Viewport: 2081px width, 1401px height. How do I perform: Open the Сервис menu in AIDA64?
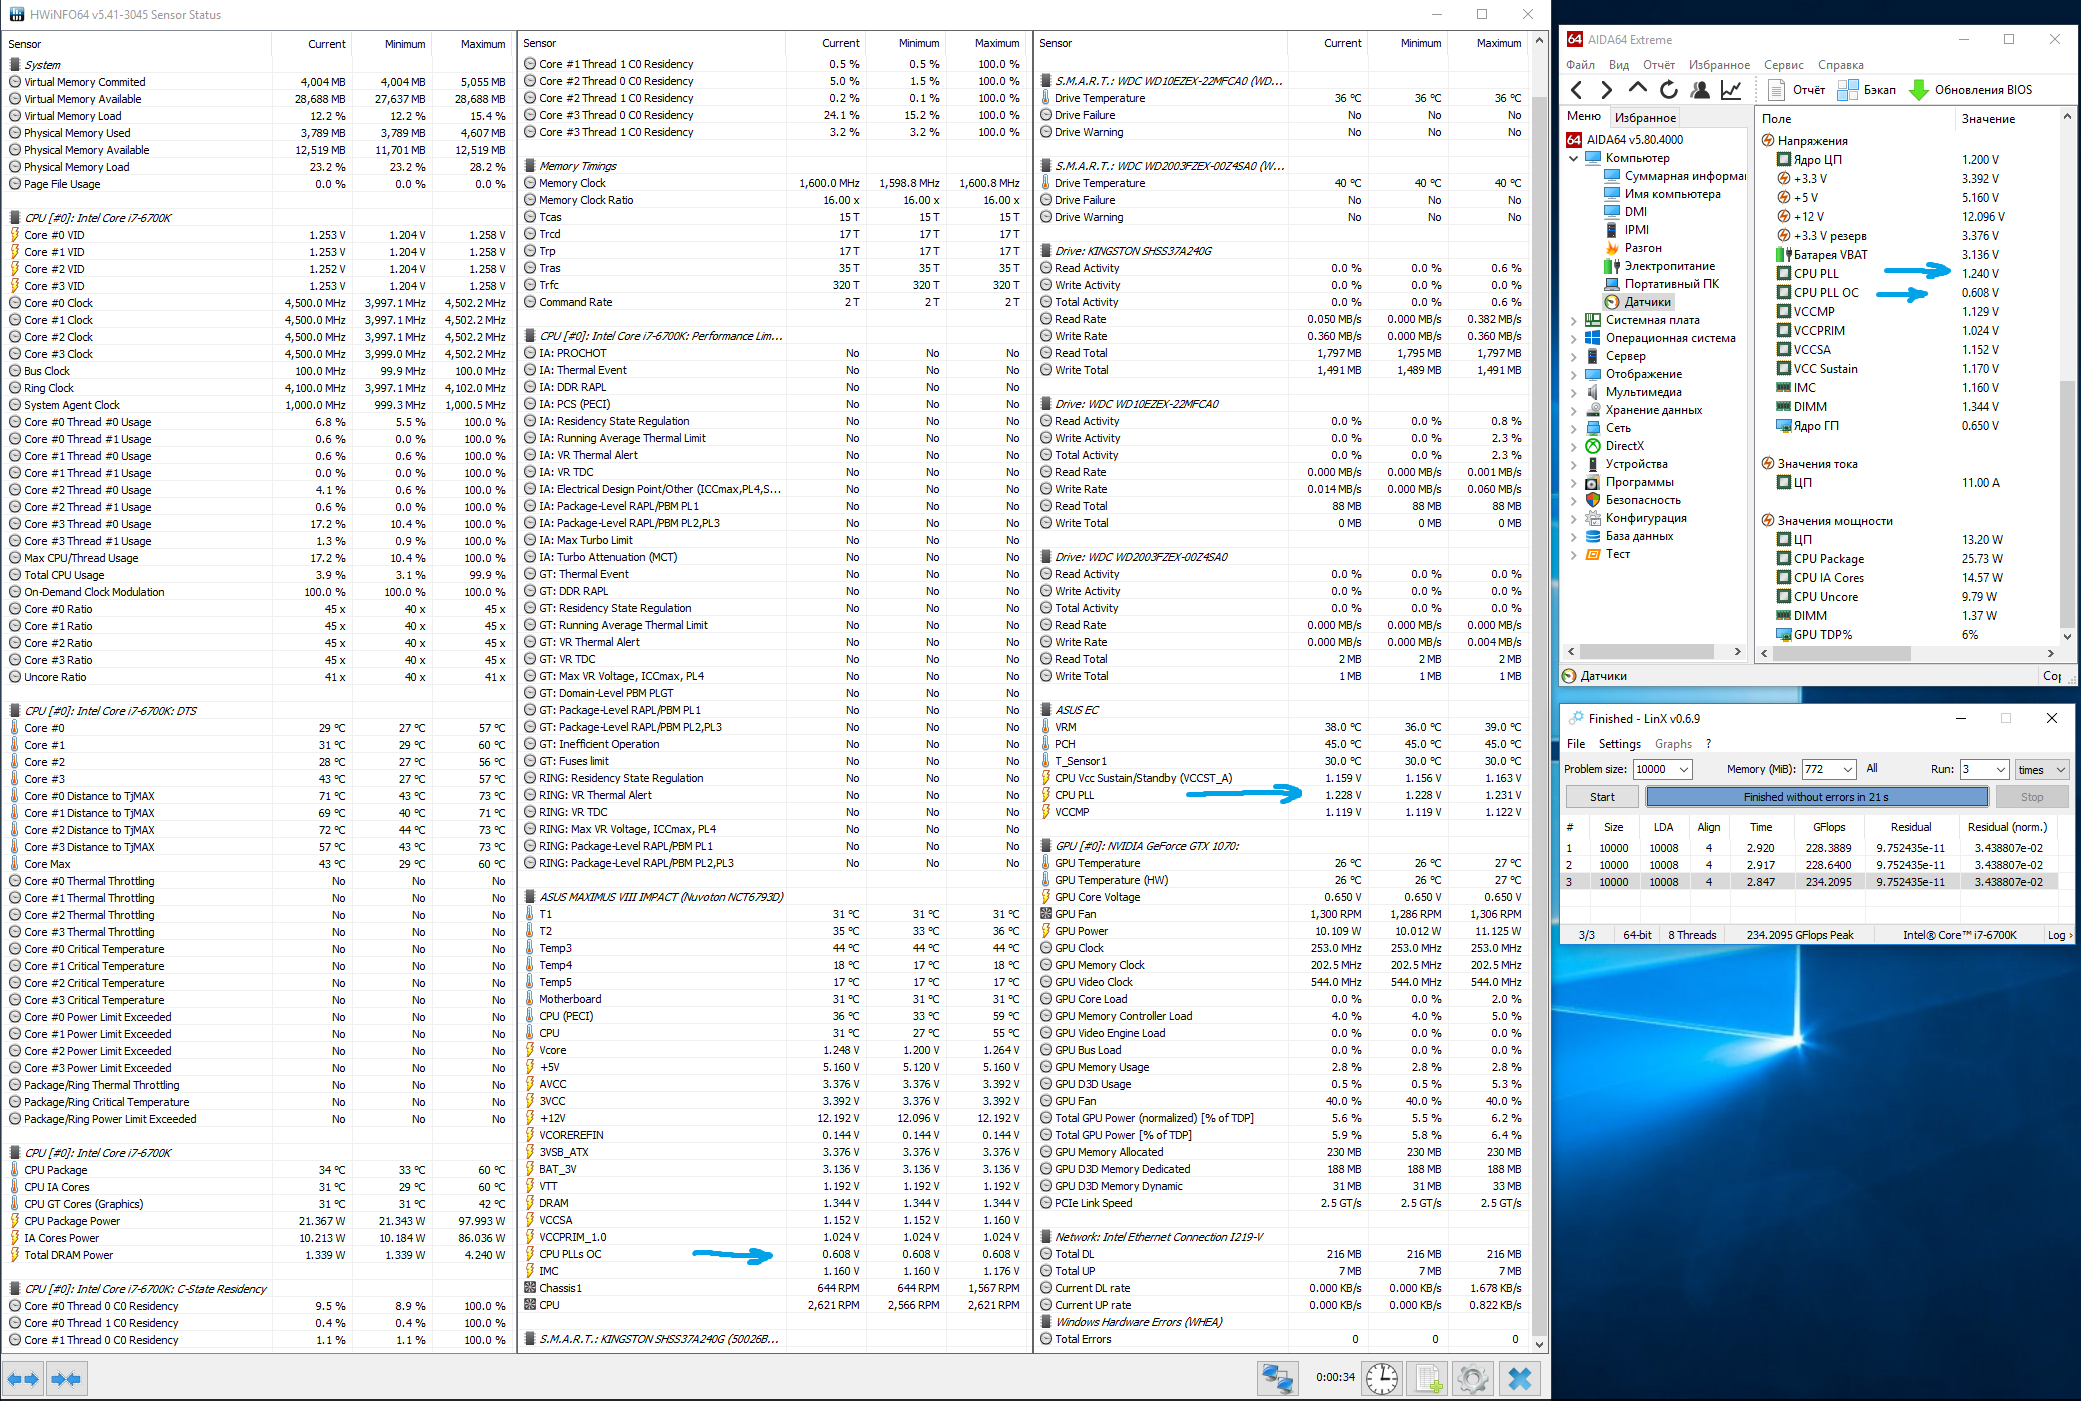point(1783,65)
